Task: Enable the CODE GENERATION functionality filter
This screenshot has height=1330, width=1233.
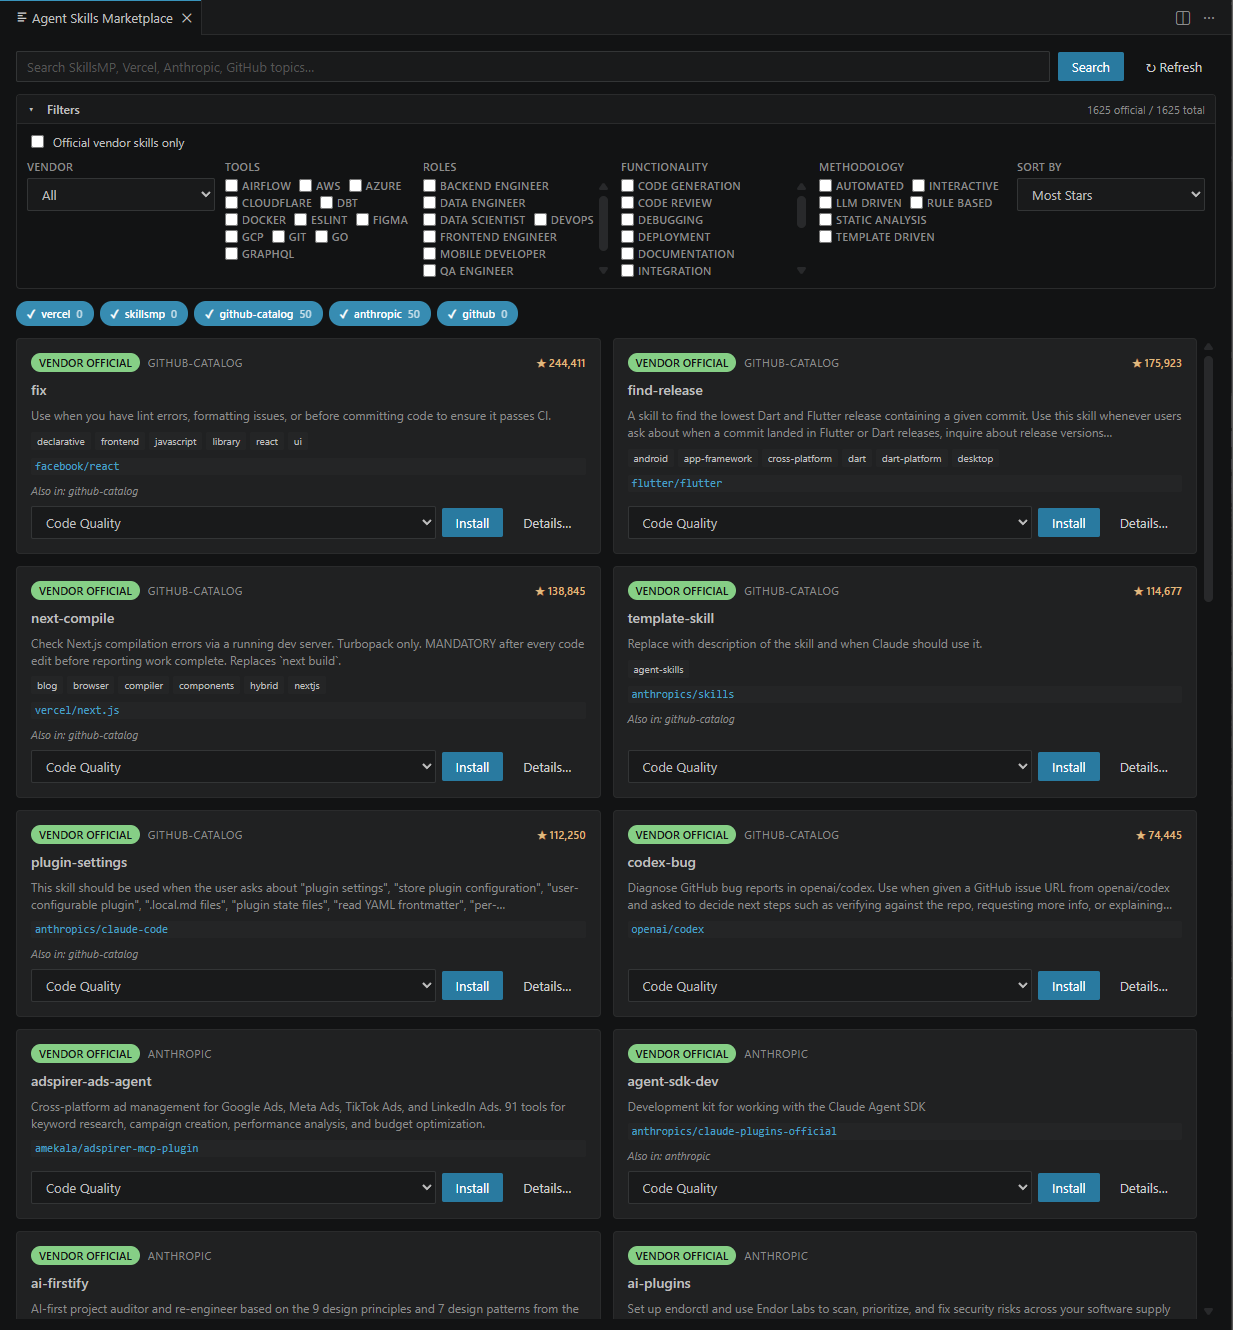Action: [627, 185]
